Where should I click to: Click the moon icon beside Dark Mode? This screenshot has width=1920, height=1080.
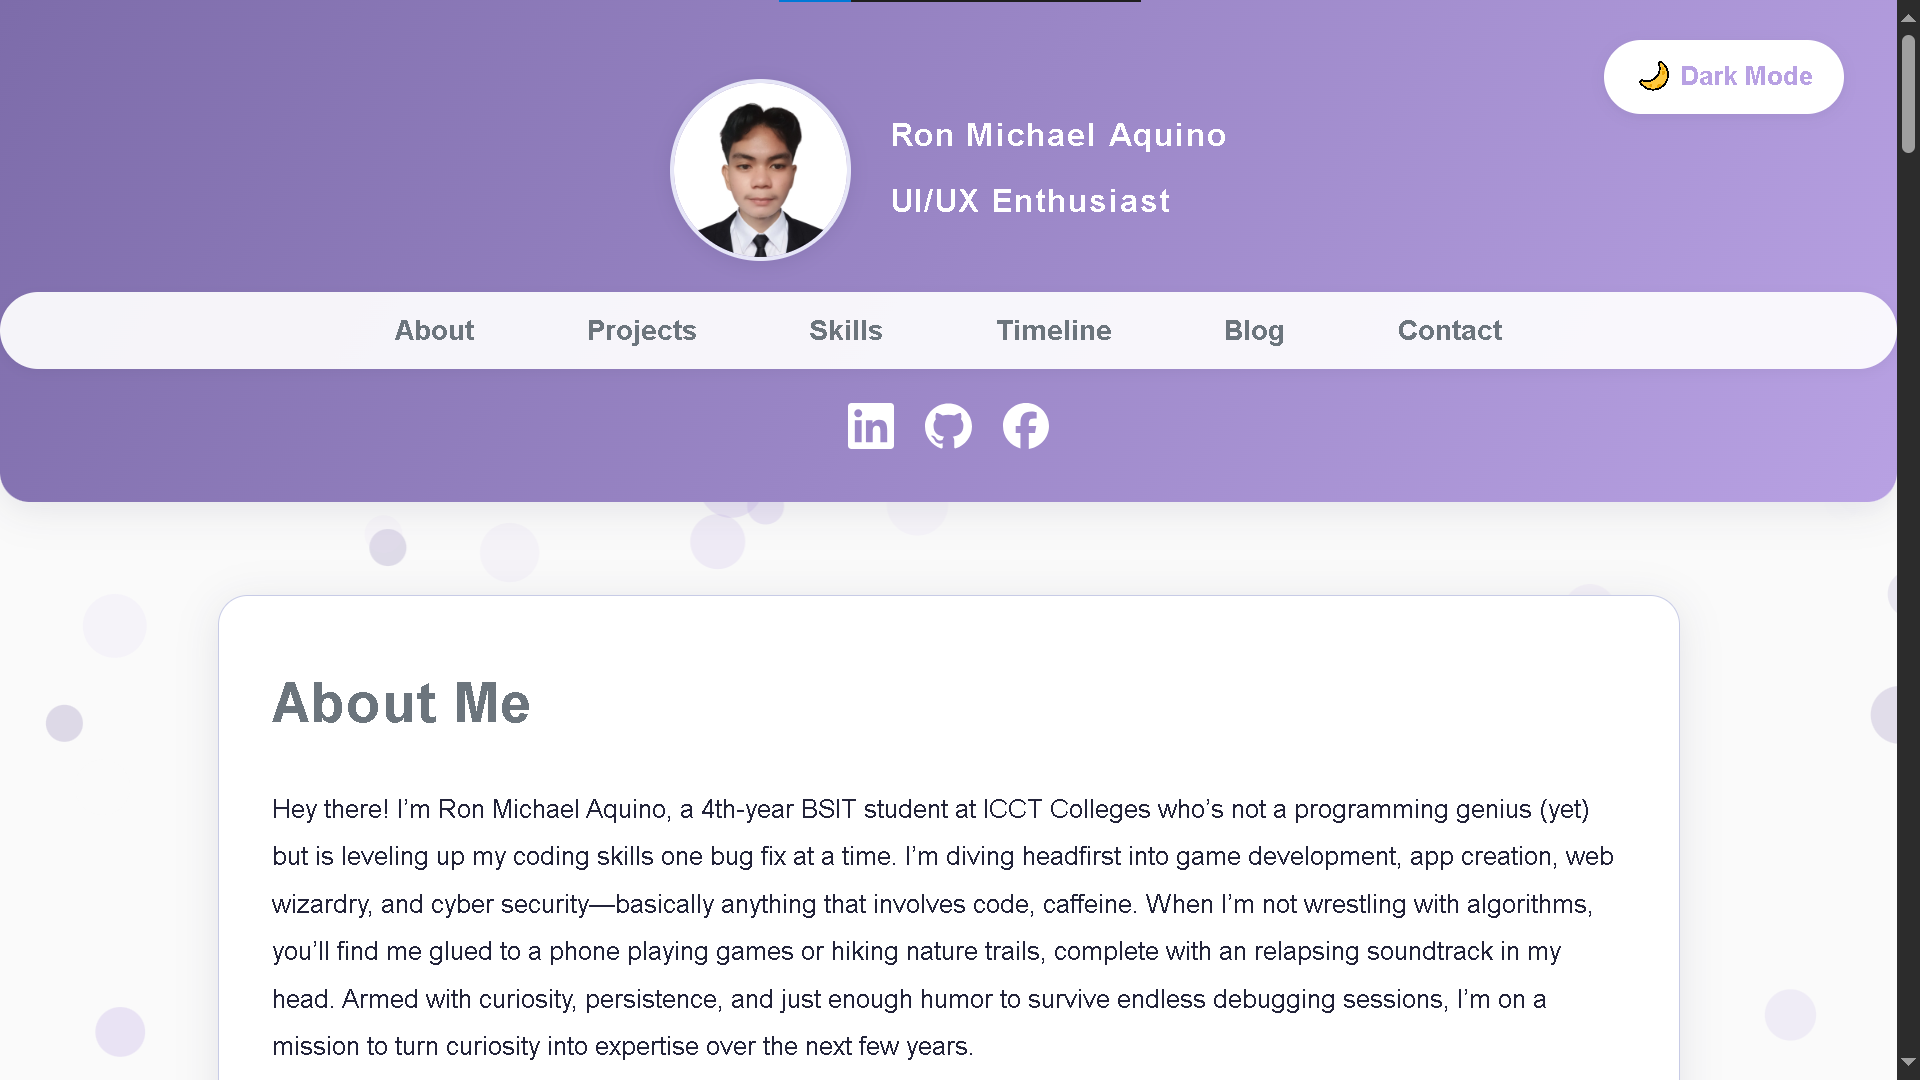click(x=1654, y=76)
